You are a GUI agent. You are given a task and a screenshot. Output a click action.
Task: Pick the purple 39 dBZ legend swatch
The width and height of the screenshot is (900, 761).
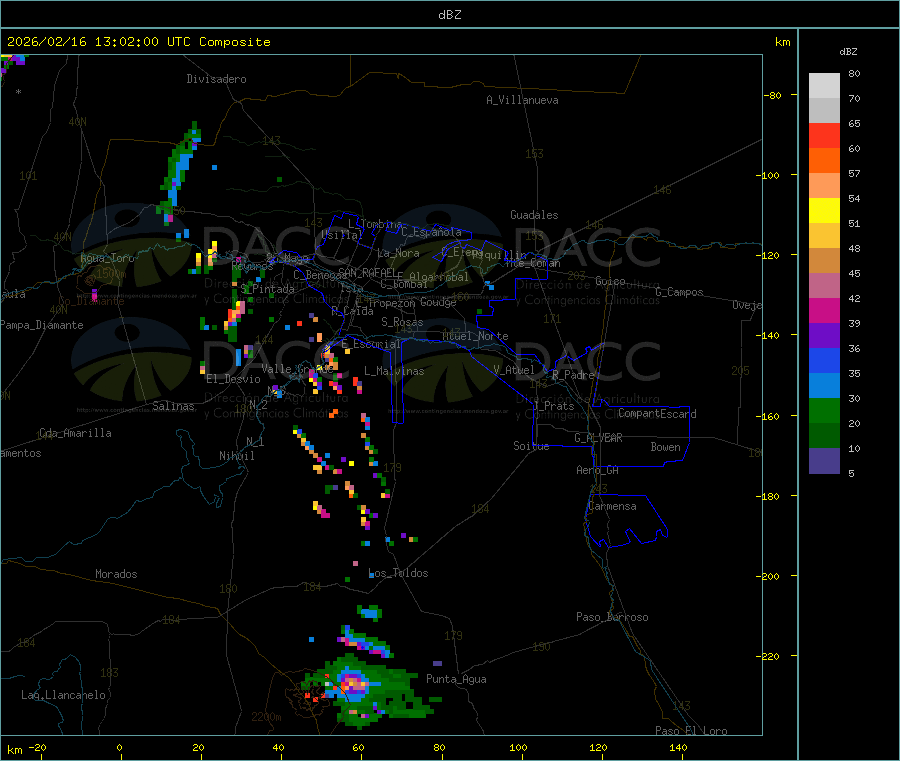coord(824,336)
